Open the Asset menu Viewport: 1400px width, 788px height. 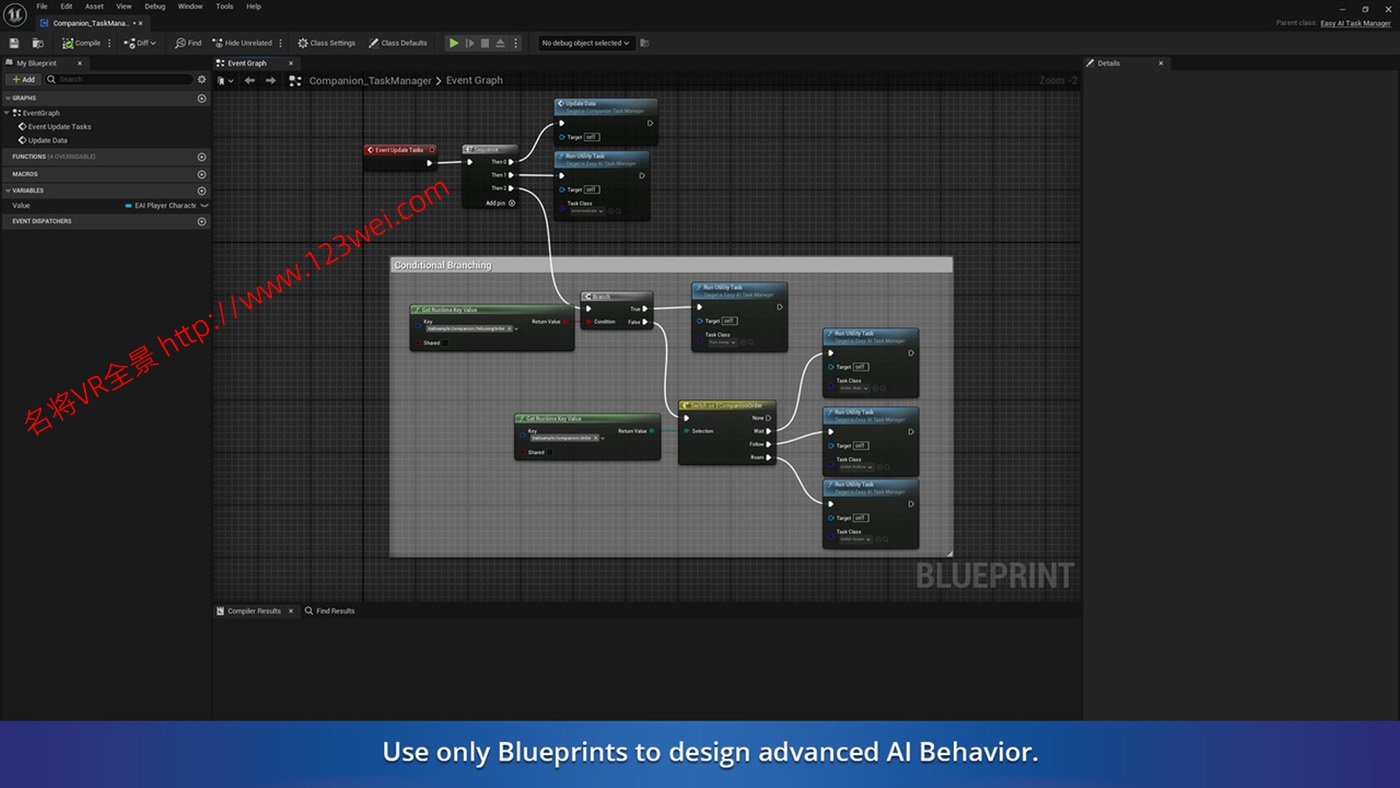coord(94,6)
